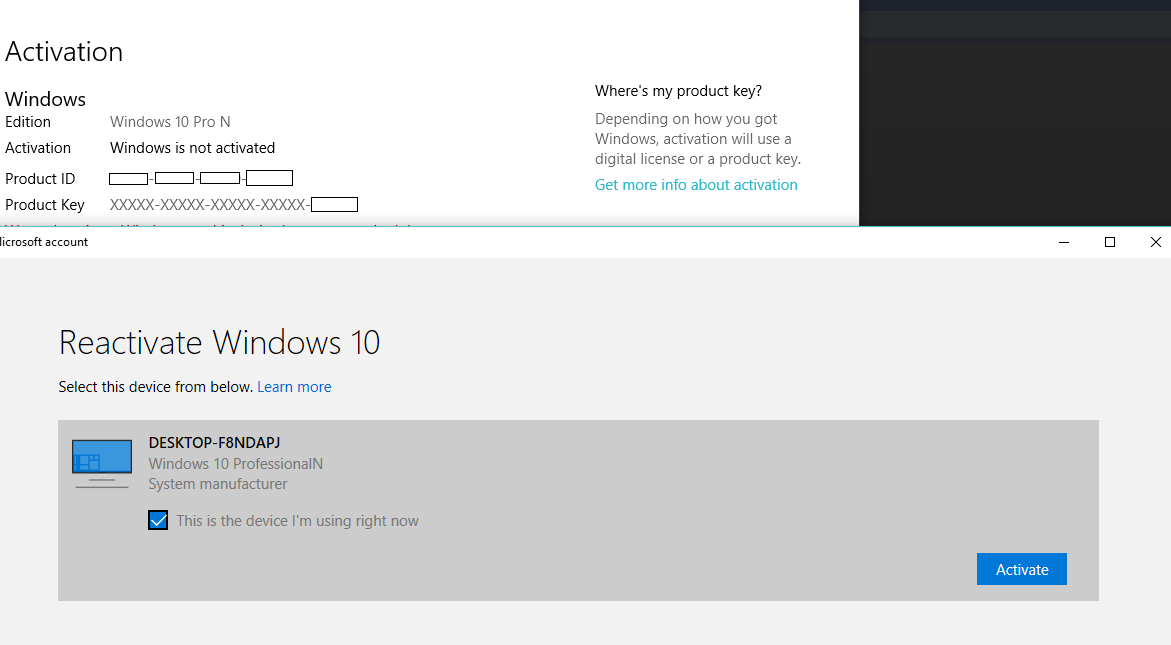
Task: Open 'Get more info about activation' link
Action: tap(696, 185)
